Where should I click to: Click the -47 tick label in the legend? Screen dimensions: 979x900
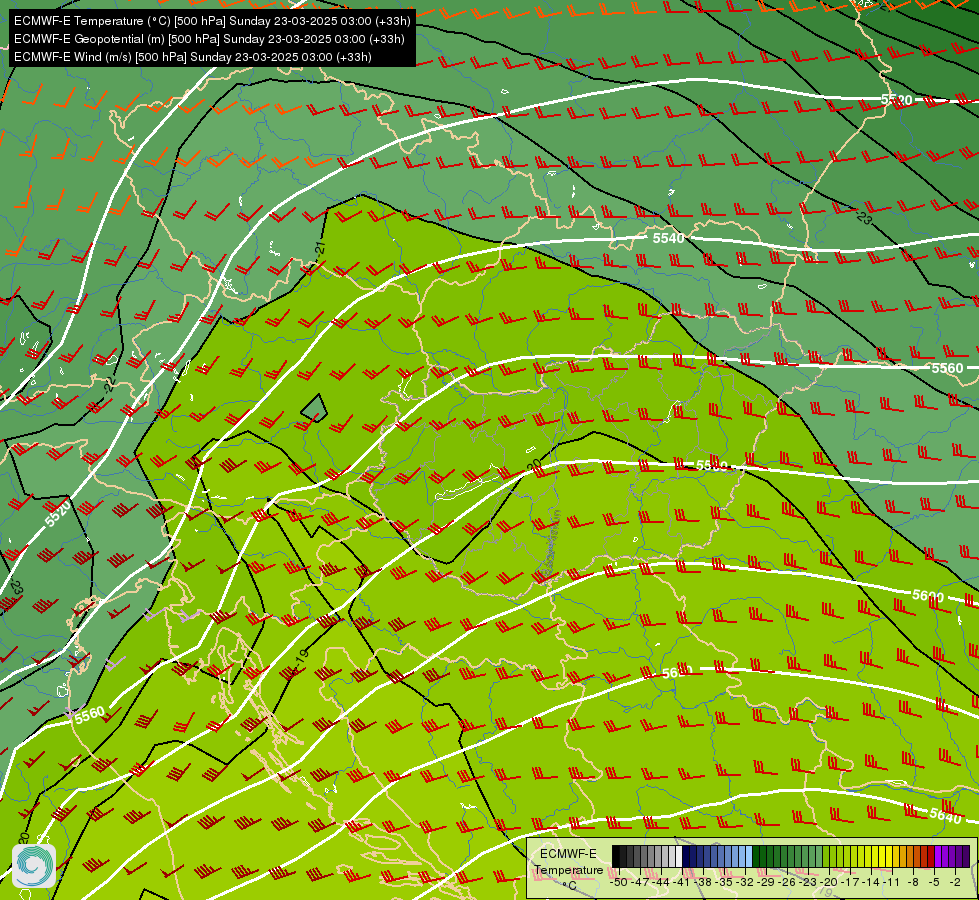(x=639, y=882)
